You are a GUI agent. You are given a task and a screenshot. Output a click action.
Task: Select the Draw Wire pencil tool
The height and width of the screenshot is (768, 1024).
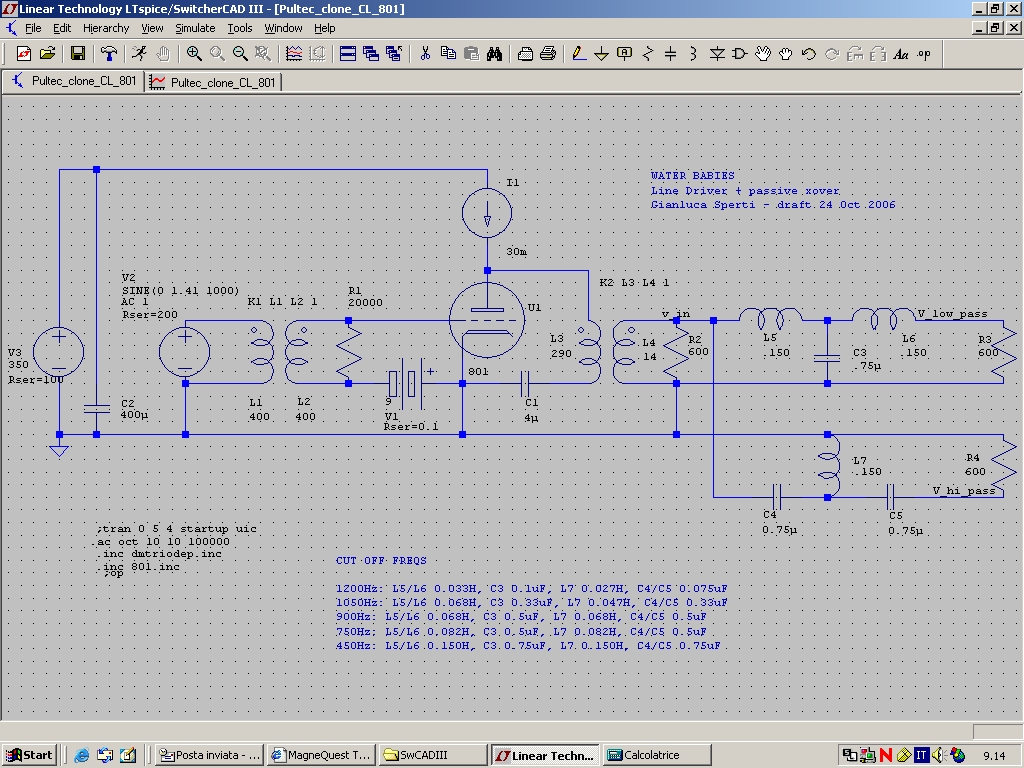579,54
